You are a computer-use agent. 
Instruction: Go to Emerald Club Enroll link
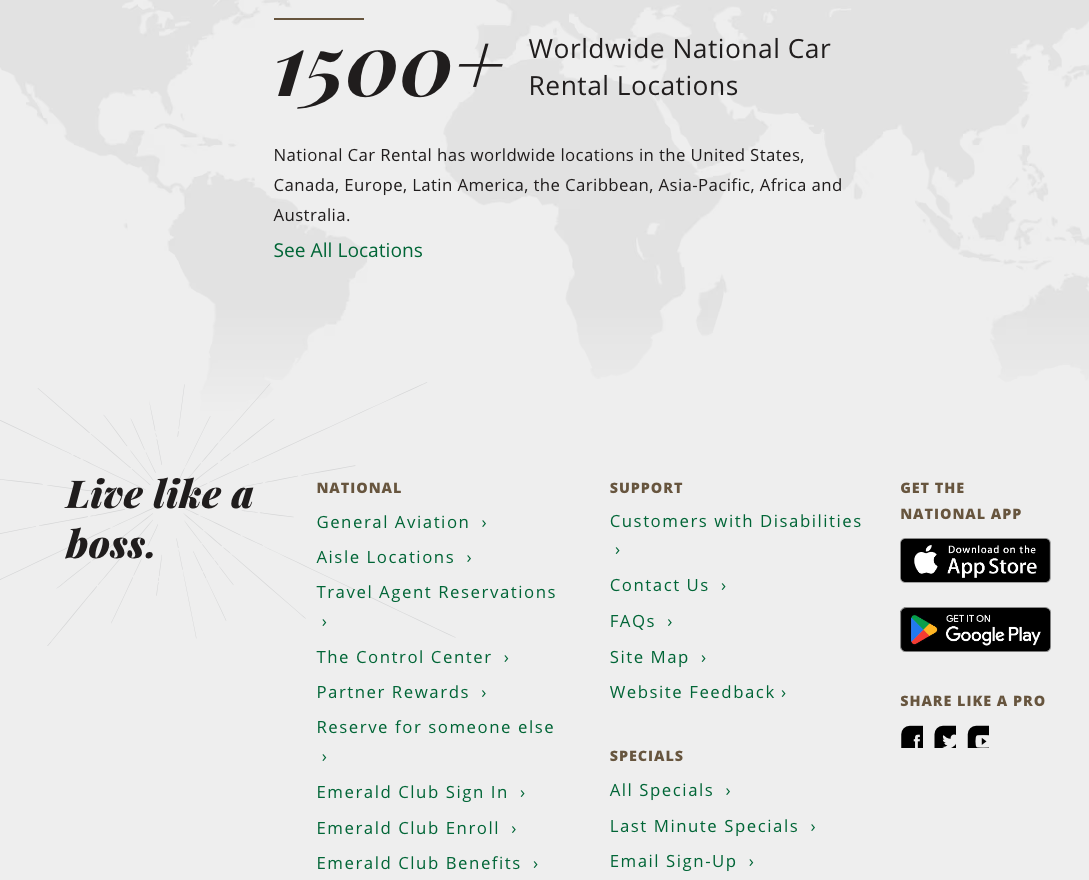[x=417, y=828]
